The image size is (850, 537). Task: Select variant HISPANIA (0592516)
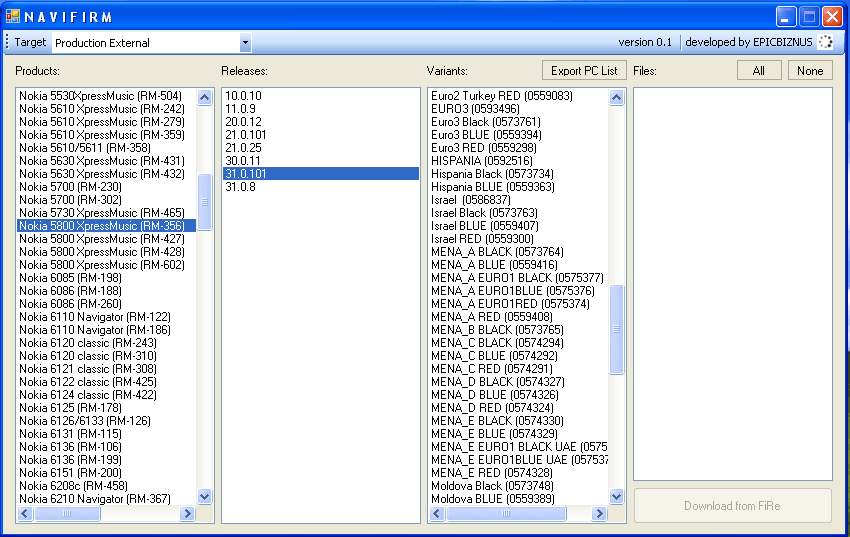click(519, 161)
